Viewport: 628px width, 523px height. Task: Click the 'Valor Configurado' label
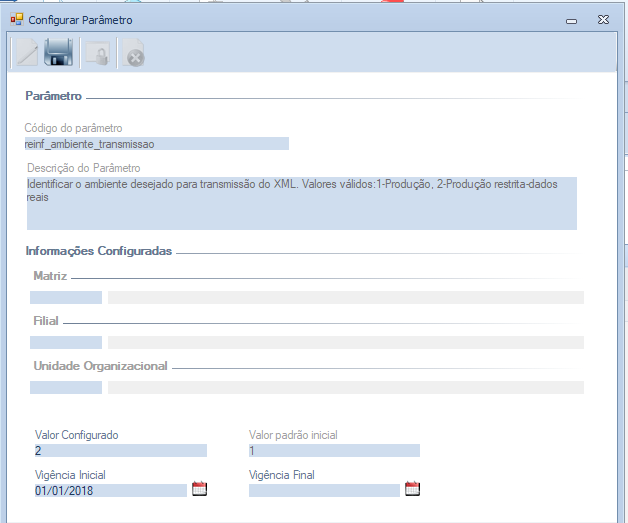coord(76,435)
